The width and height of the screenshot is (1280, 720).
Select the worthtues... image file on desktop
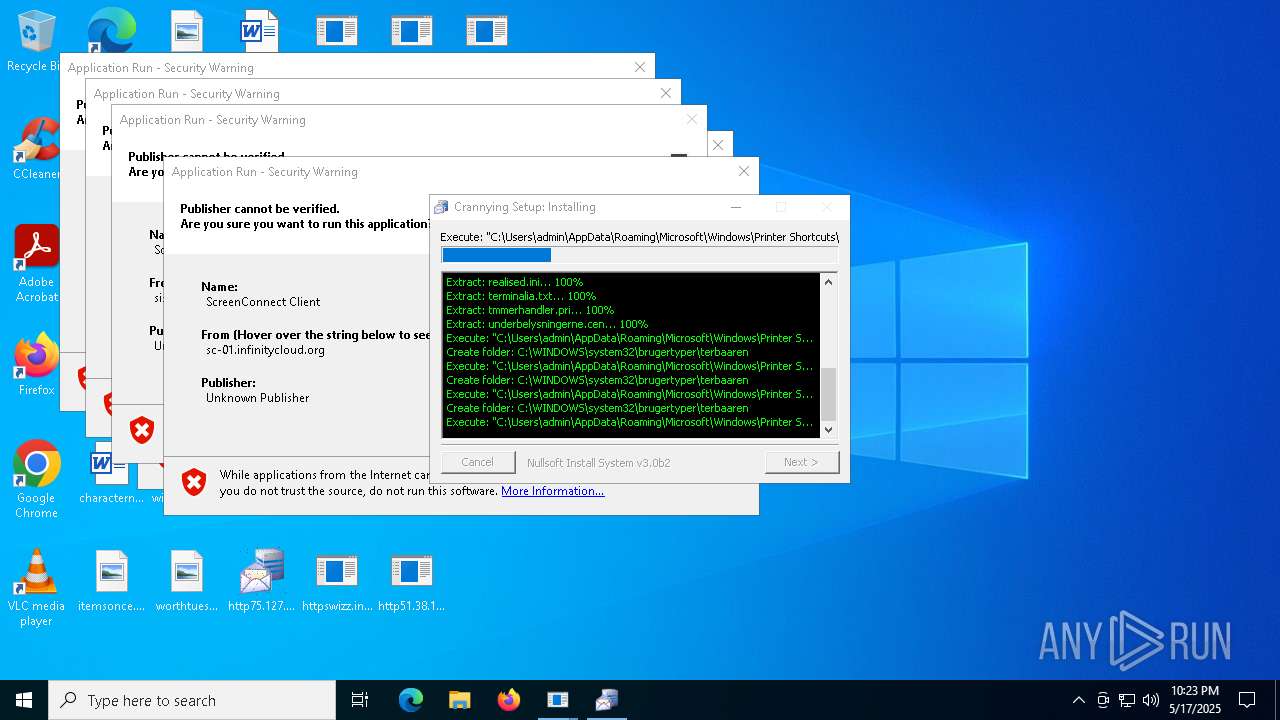187,580
